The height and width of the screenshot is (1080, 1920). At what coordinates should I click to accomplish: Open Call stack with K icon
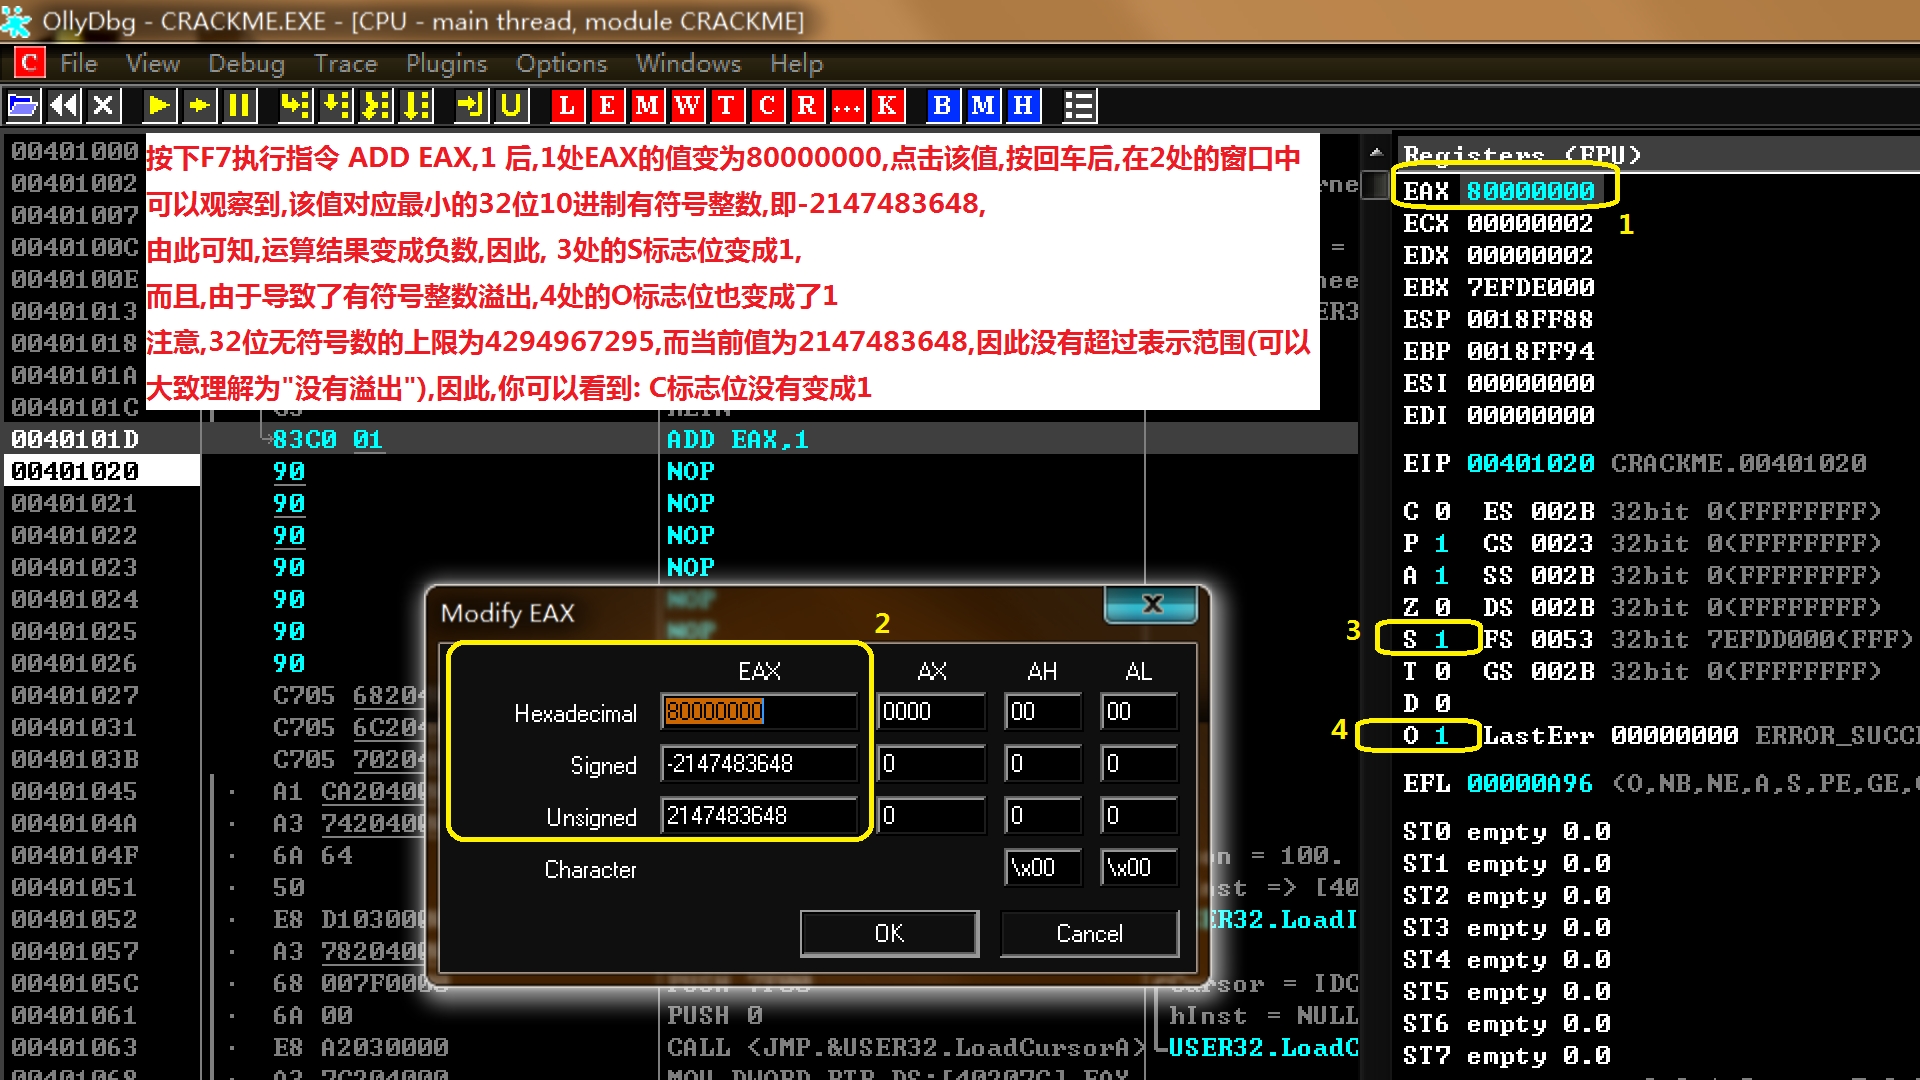tap(887, 105)
